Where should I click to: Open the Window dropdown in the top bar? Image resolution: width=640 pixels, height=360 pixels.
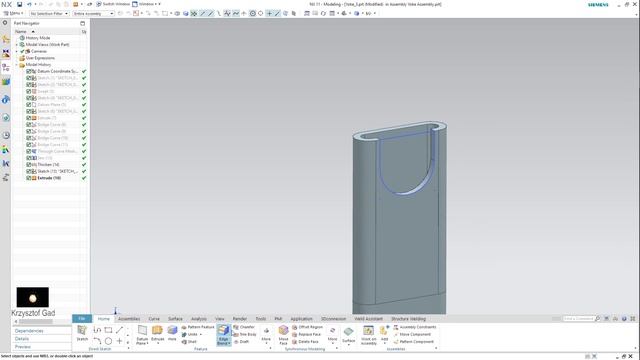pyautogui.click(x=147, y=4)
